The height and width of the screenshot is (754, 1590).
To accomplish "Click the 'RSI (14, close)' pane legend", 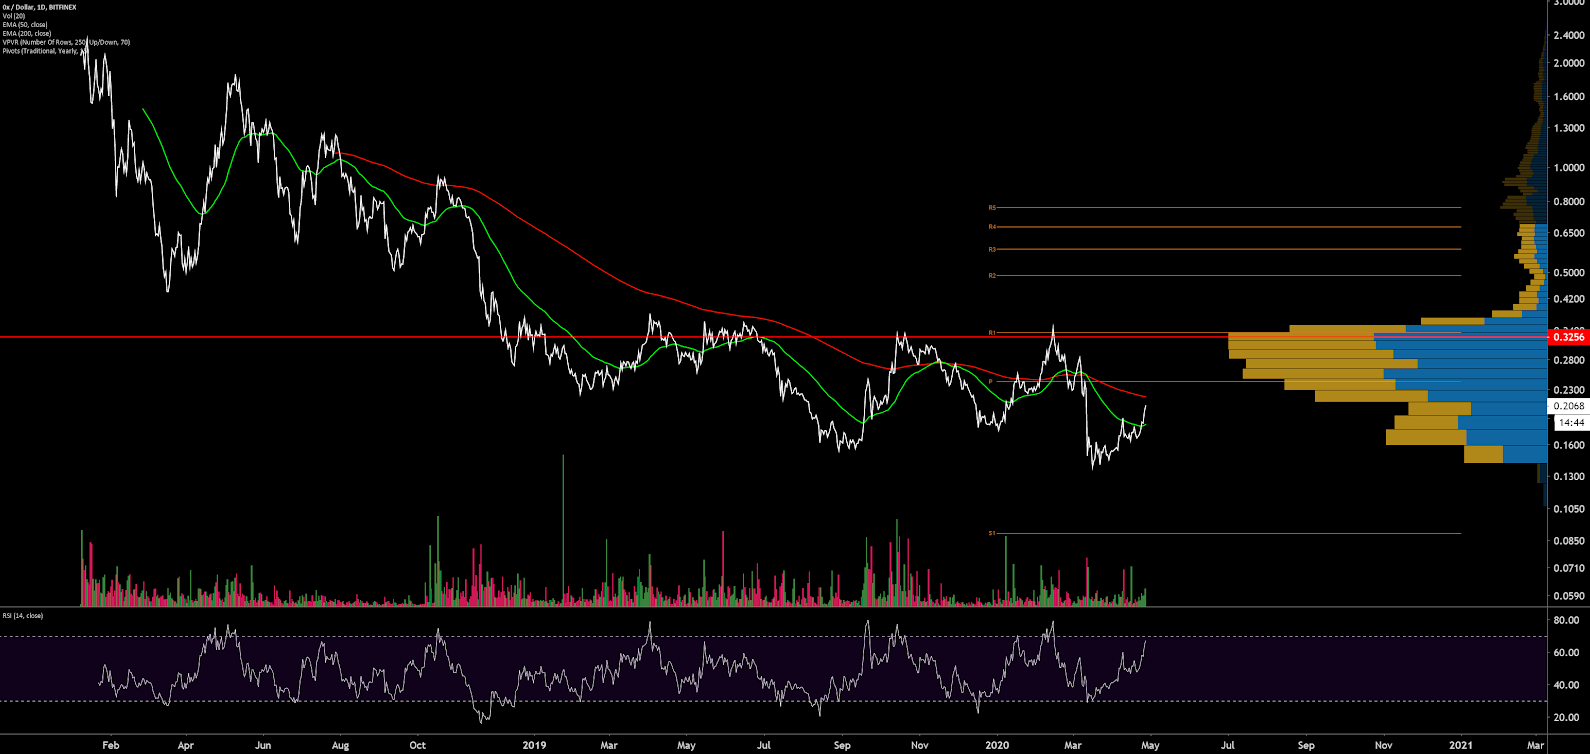I will coord(23,616).
